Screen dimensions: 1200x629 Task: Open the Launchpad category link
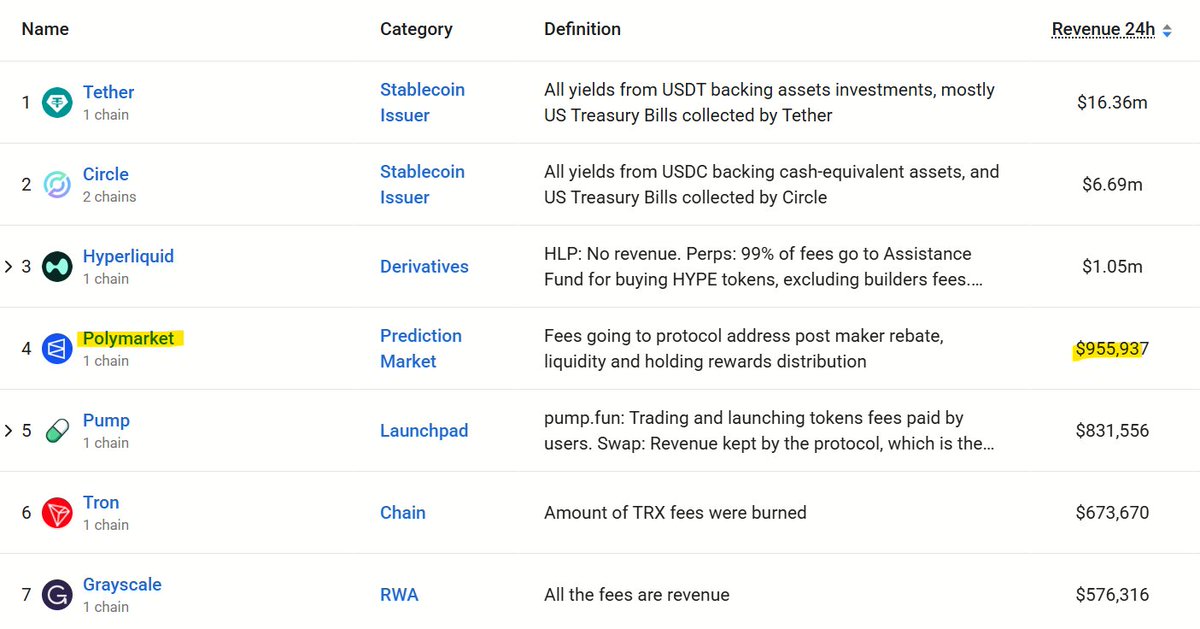pos(424,431)
